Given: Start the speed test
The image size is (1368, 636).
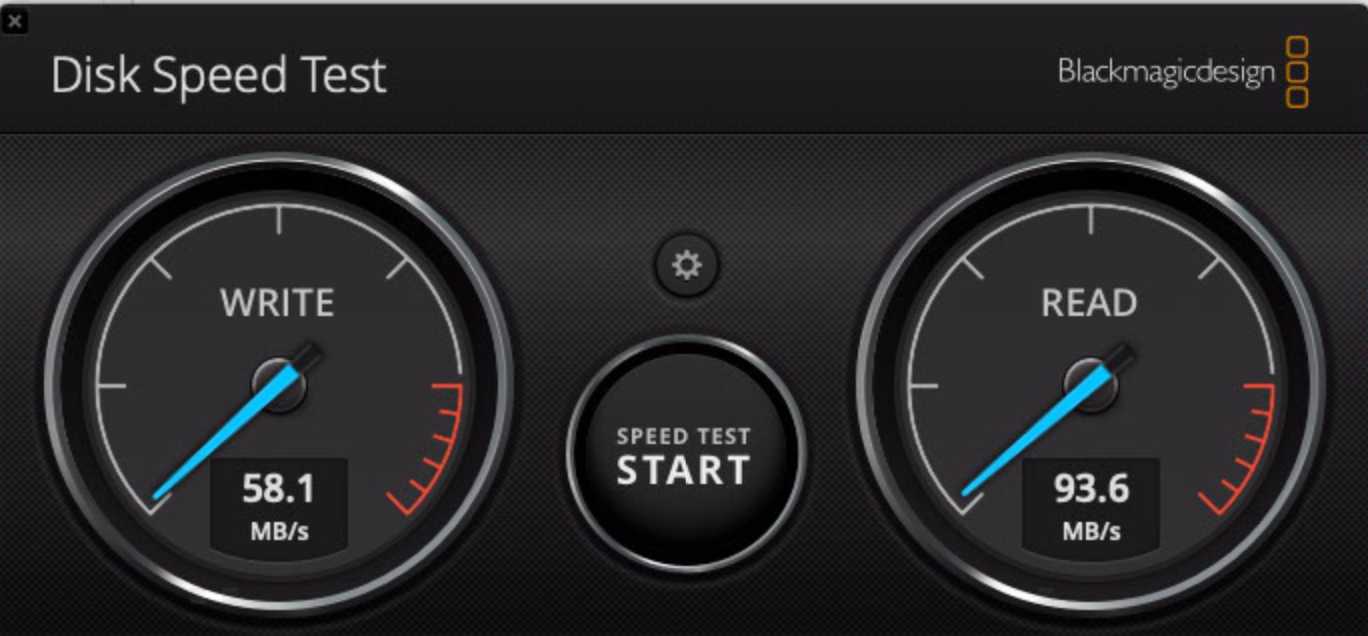Looking at the screenshot, I should tap(685, 457).
